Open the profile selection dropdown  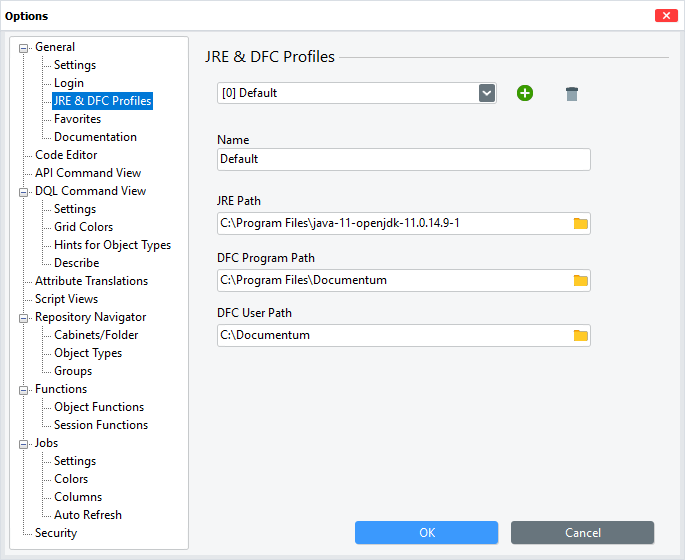(x=486, y=93)
